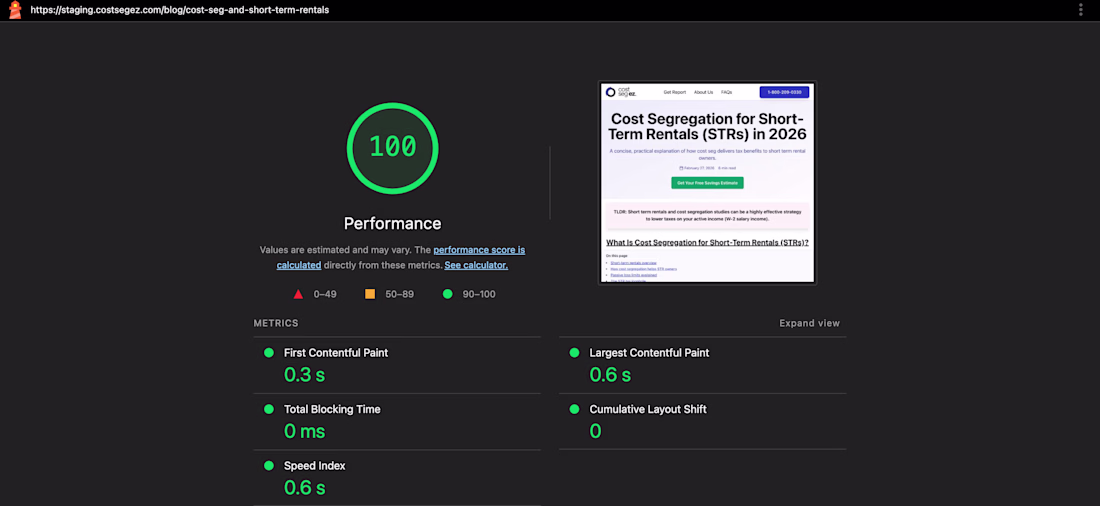Open the "performance score is calculated" link
The image size is (1100, 506).
478,250
